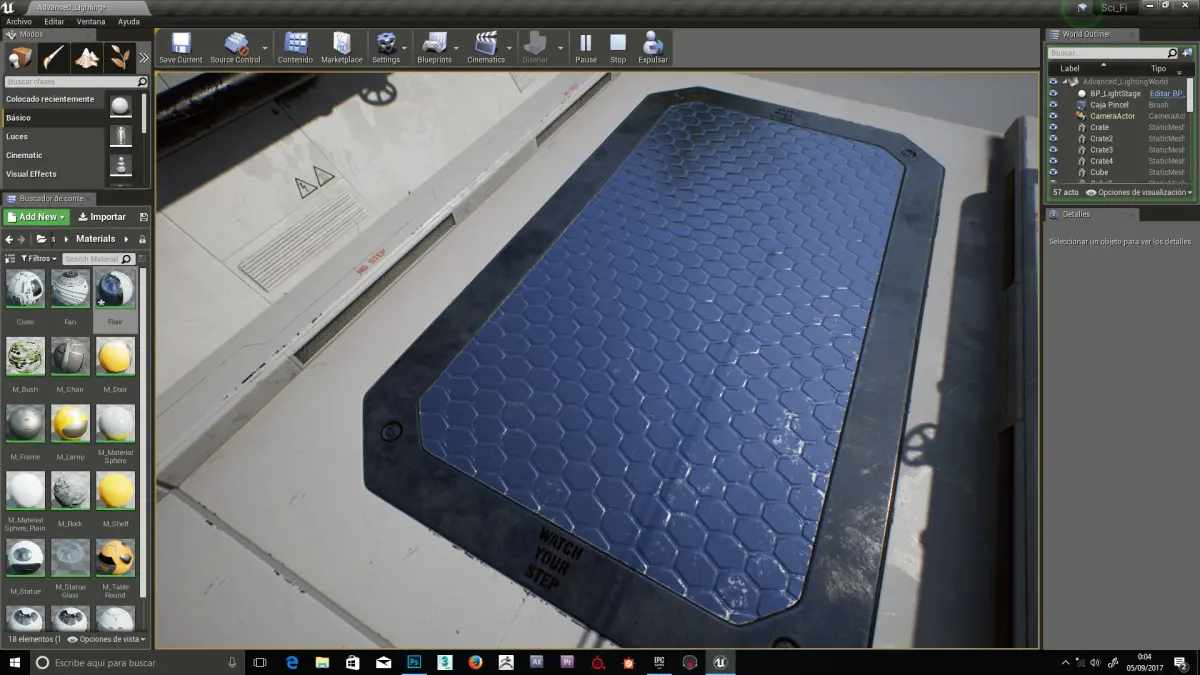This screenshot has width=1200, height=675.
Task: Click the Importar button
Action: 102,217
